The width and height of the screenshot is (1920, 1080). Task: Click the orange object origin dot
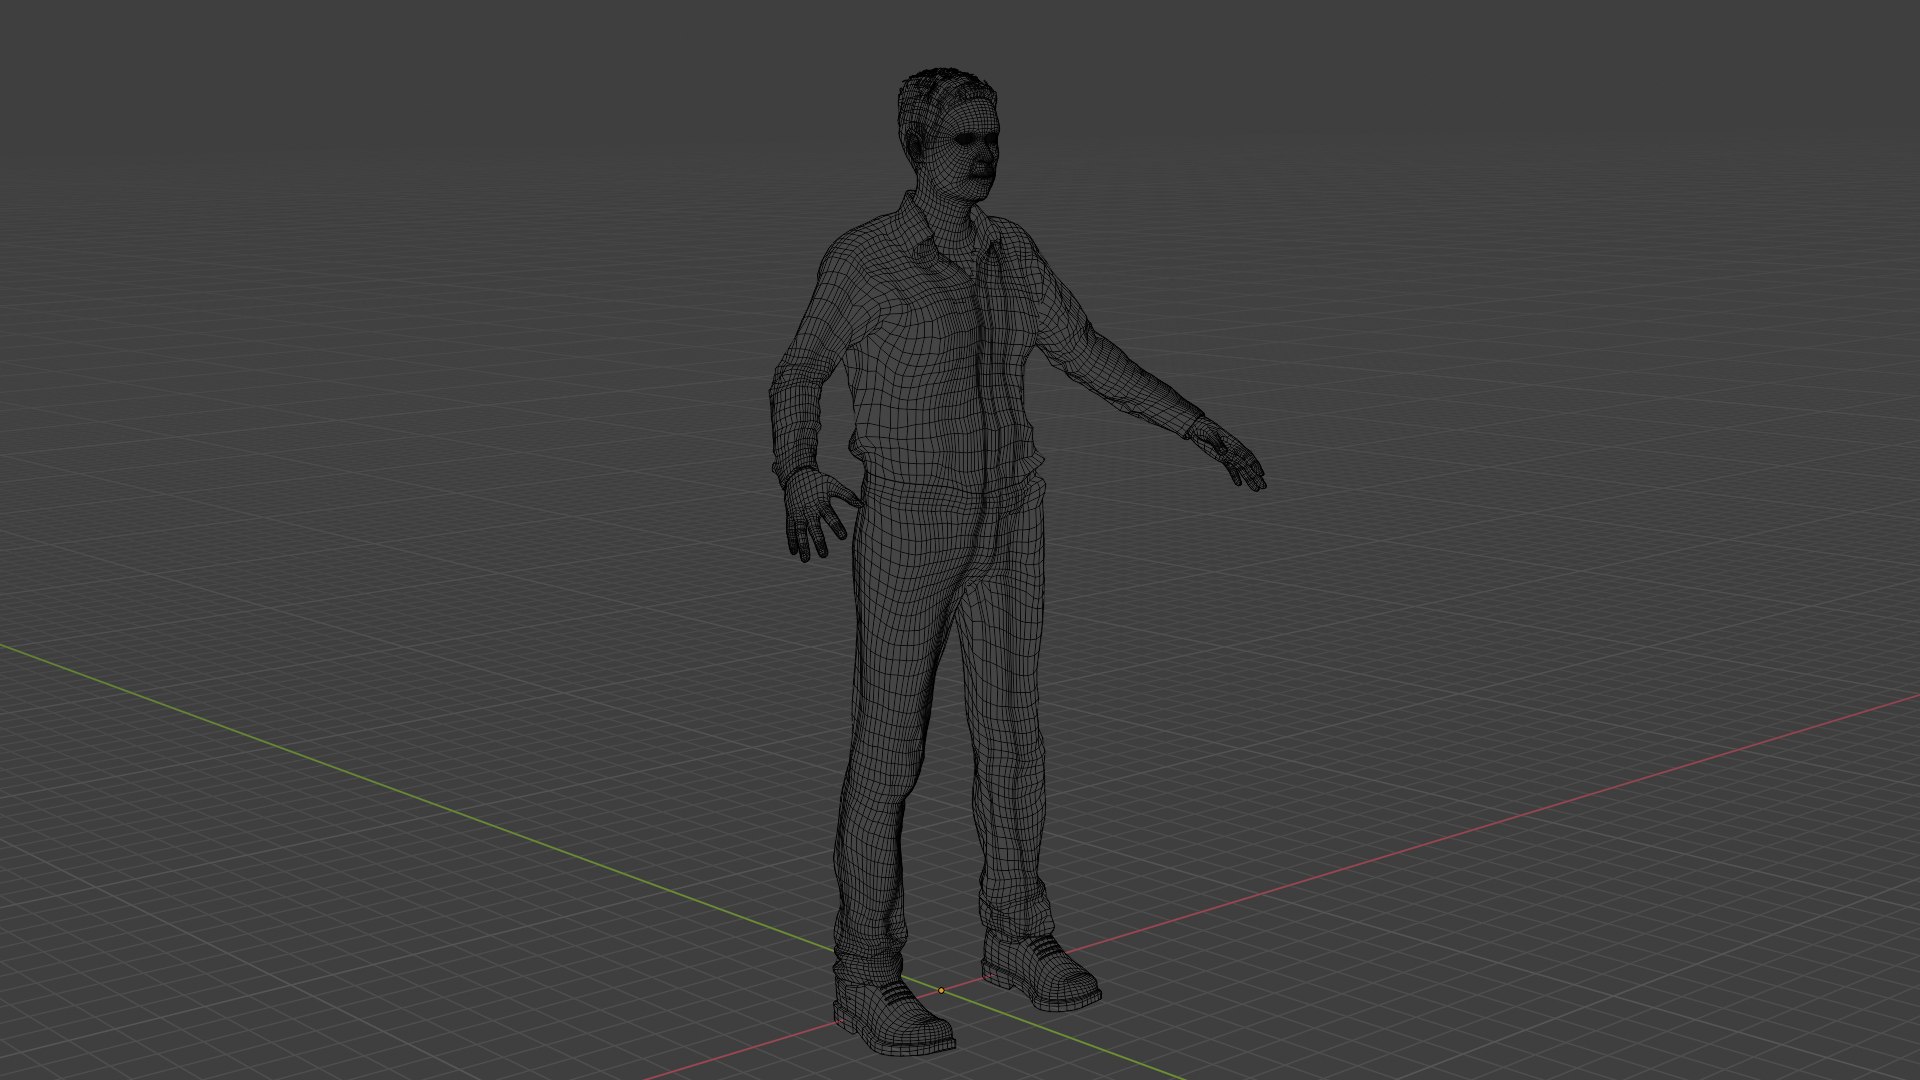tap(941, 991)
